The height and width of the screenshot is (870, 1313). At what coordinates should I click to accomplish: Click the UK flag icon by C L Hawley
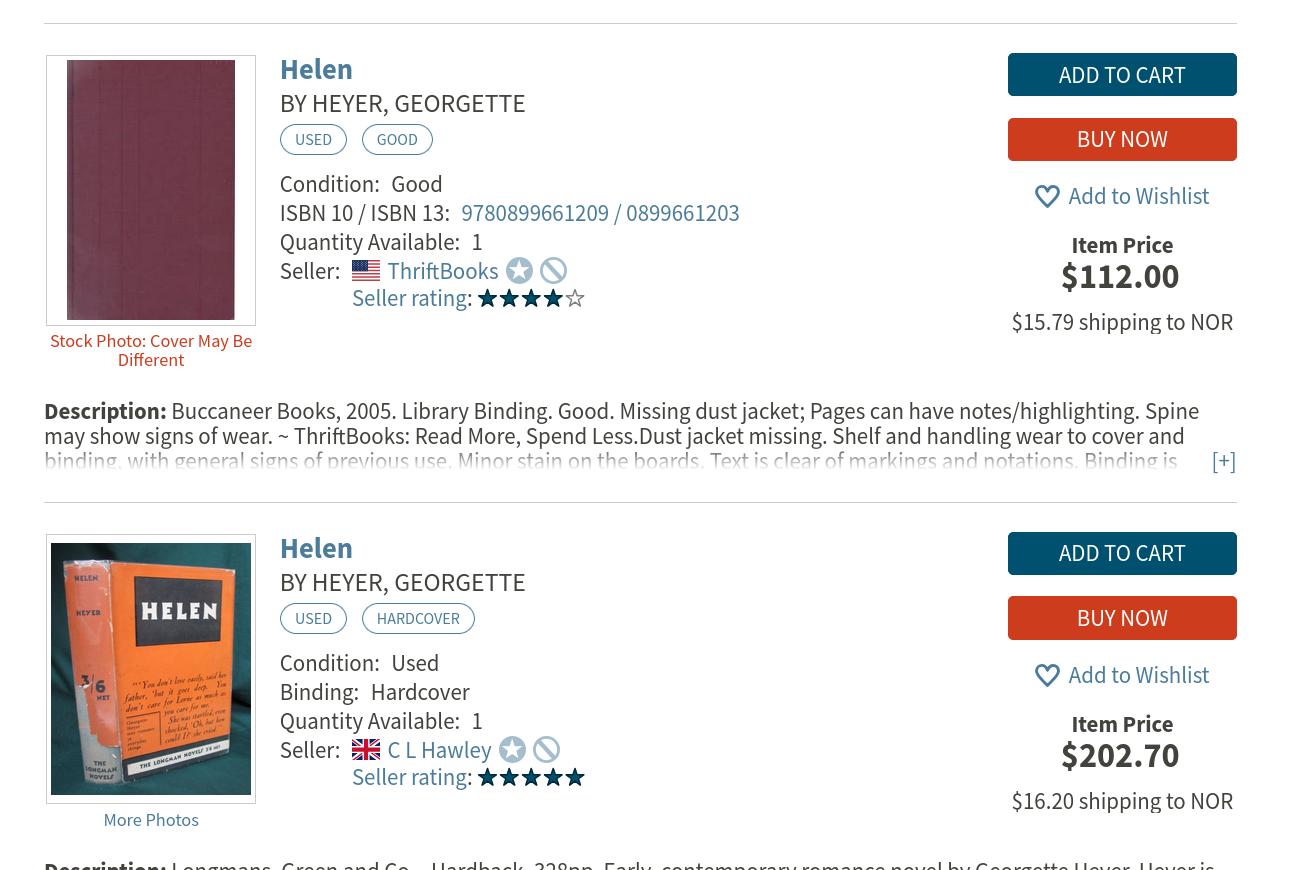click(x=366, y=749)
